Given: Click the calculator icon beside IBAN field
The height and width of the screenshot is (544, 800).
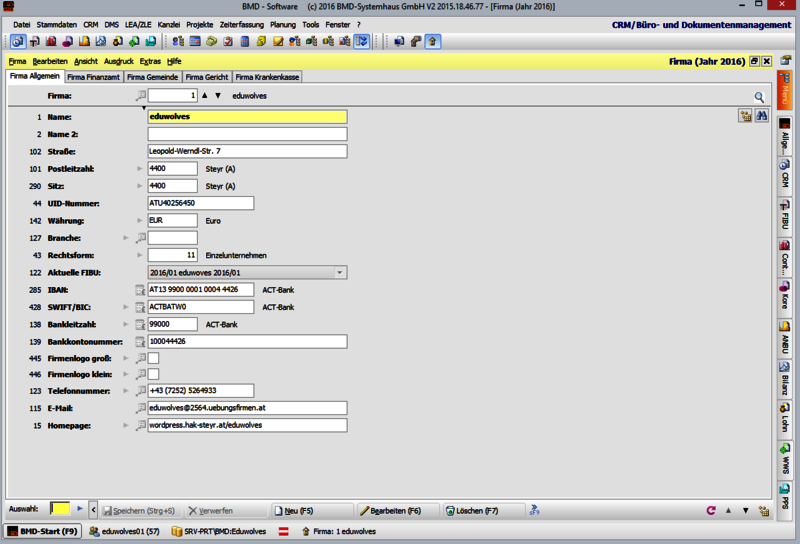Looking at the screenshot, I should [140, 290].
